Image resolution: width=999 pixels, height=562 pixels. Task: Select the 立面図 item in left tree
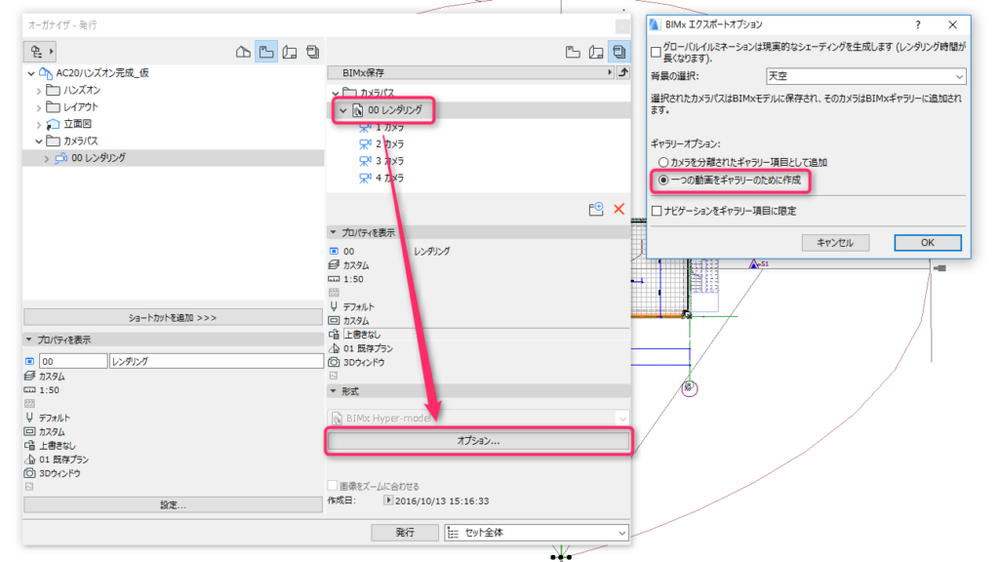click(77, 124)
